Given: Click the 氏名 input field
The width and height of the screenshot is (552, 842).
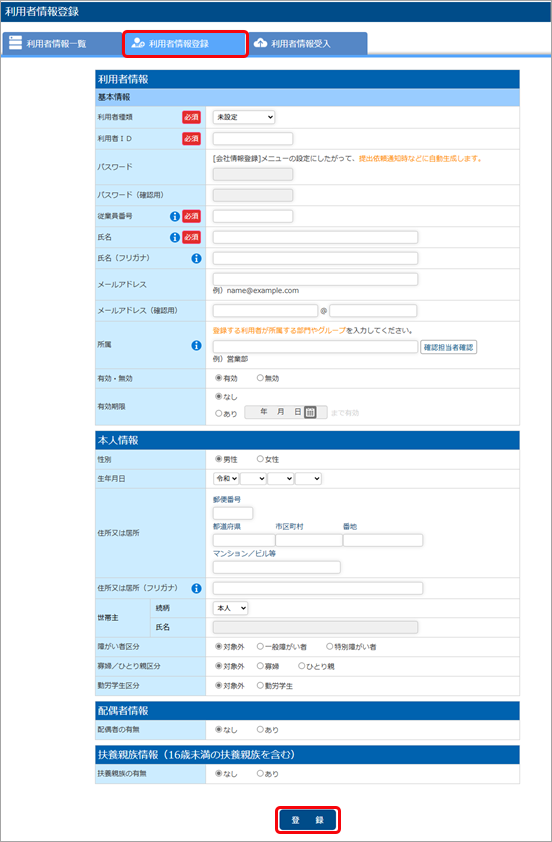Looking at the screenshot, I should tap(315, 237).
